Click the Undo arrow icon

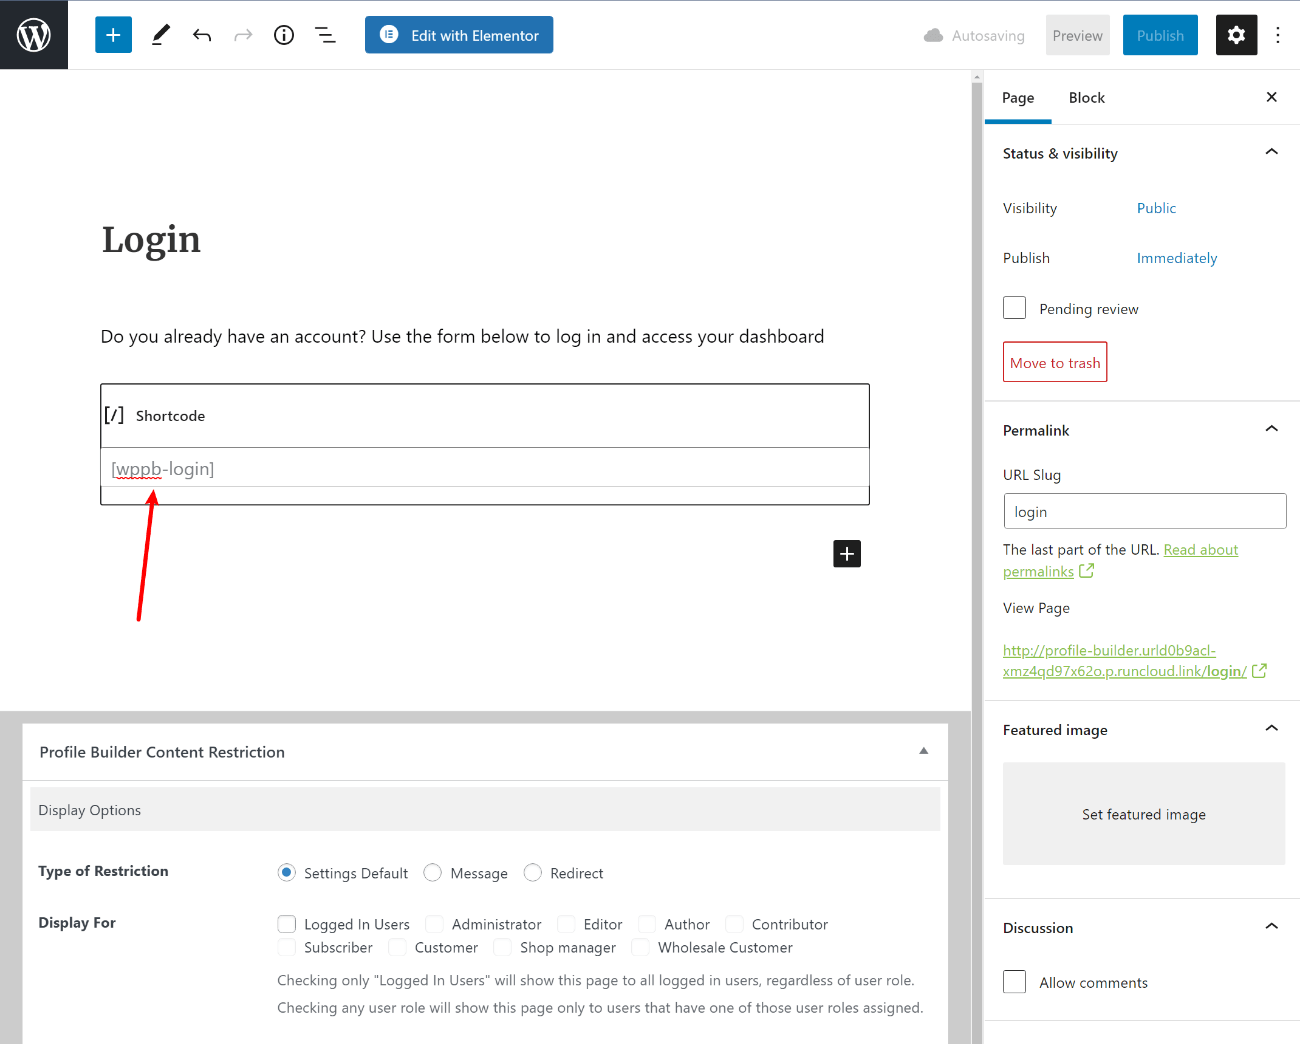click(202, 35)
